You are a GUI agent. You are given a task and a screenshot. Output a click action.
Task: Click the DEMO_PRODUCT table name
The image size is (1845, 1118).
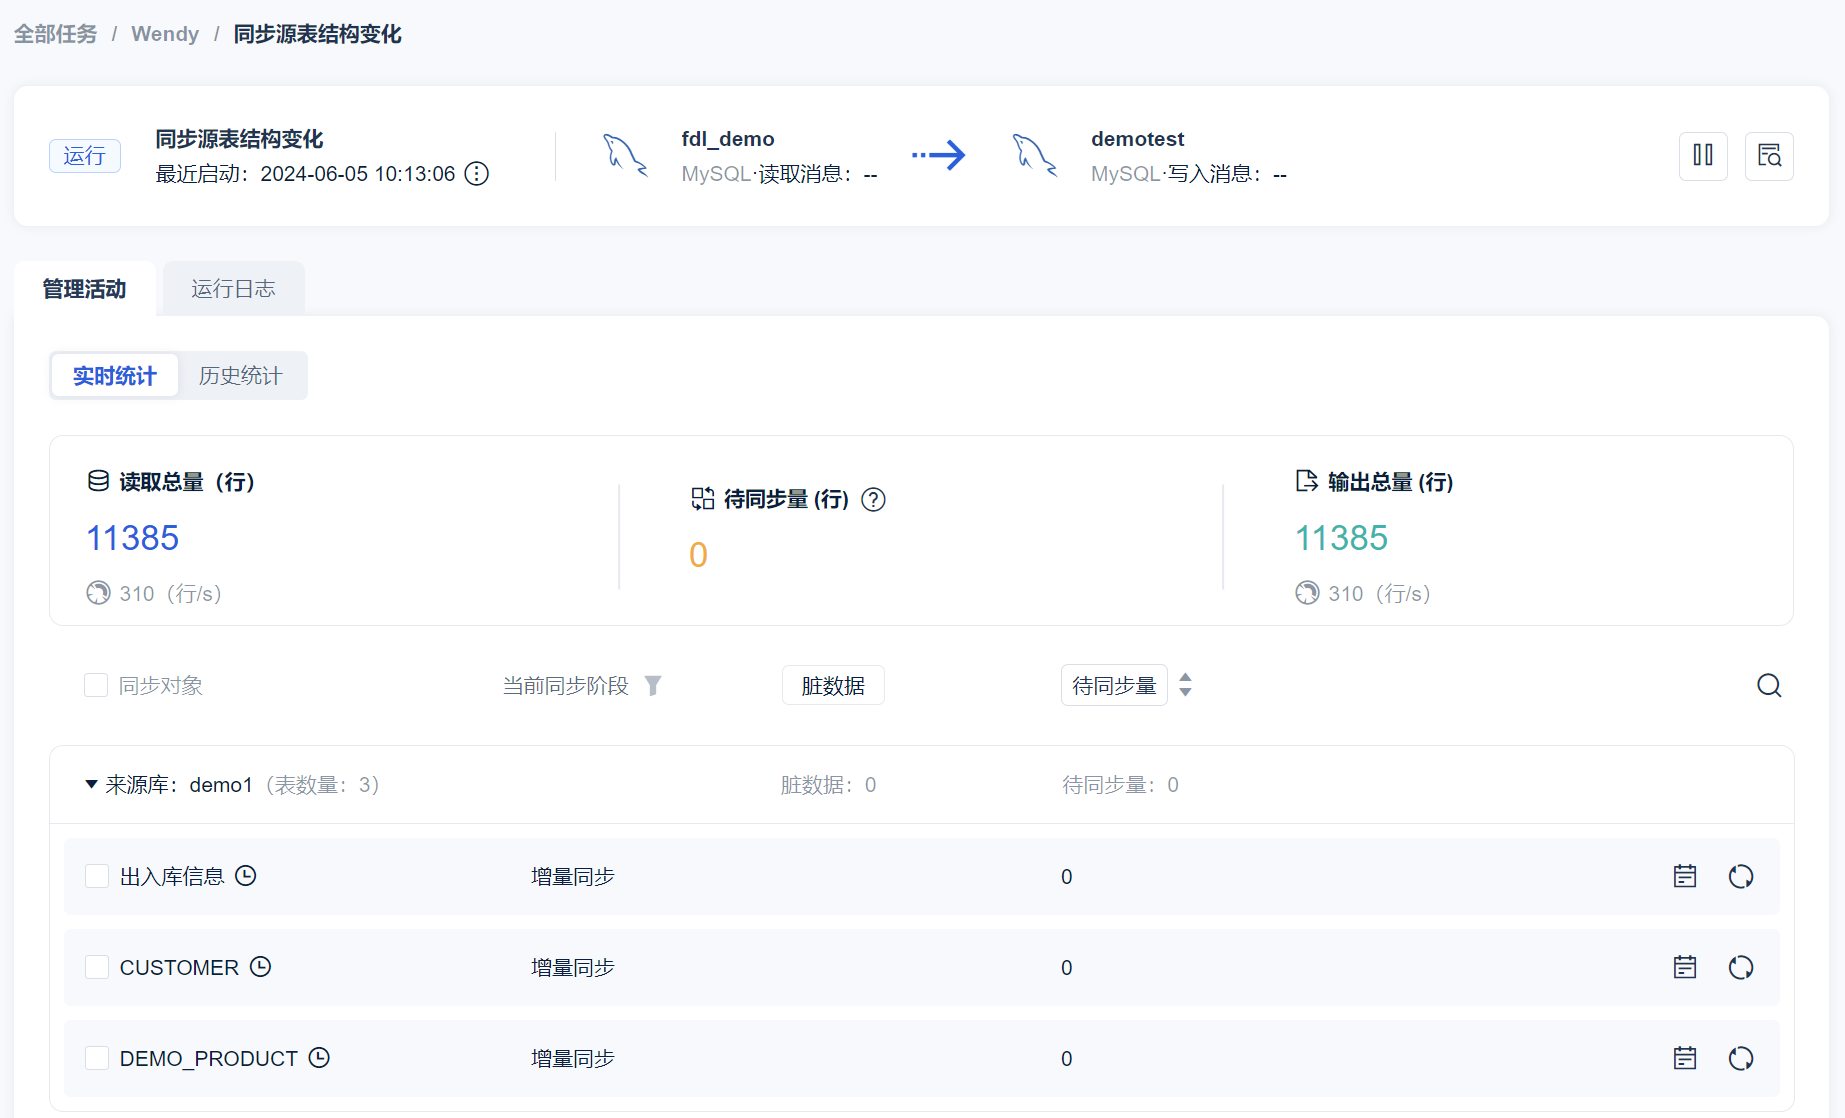pos(209,1059)
